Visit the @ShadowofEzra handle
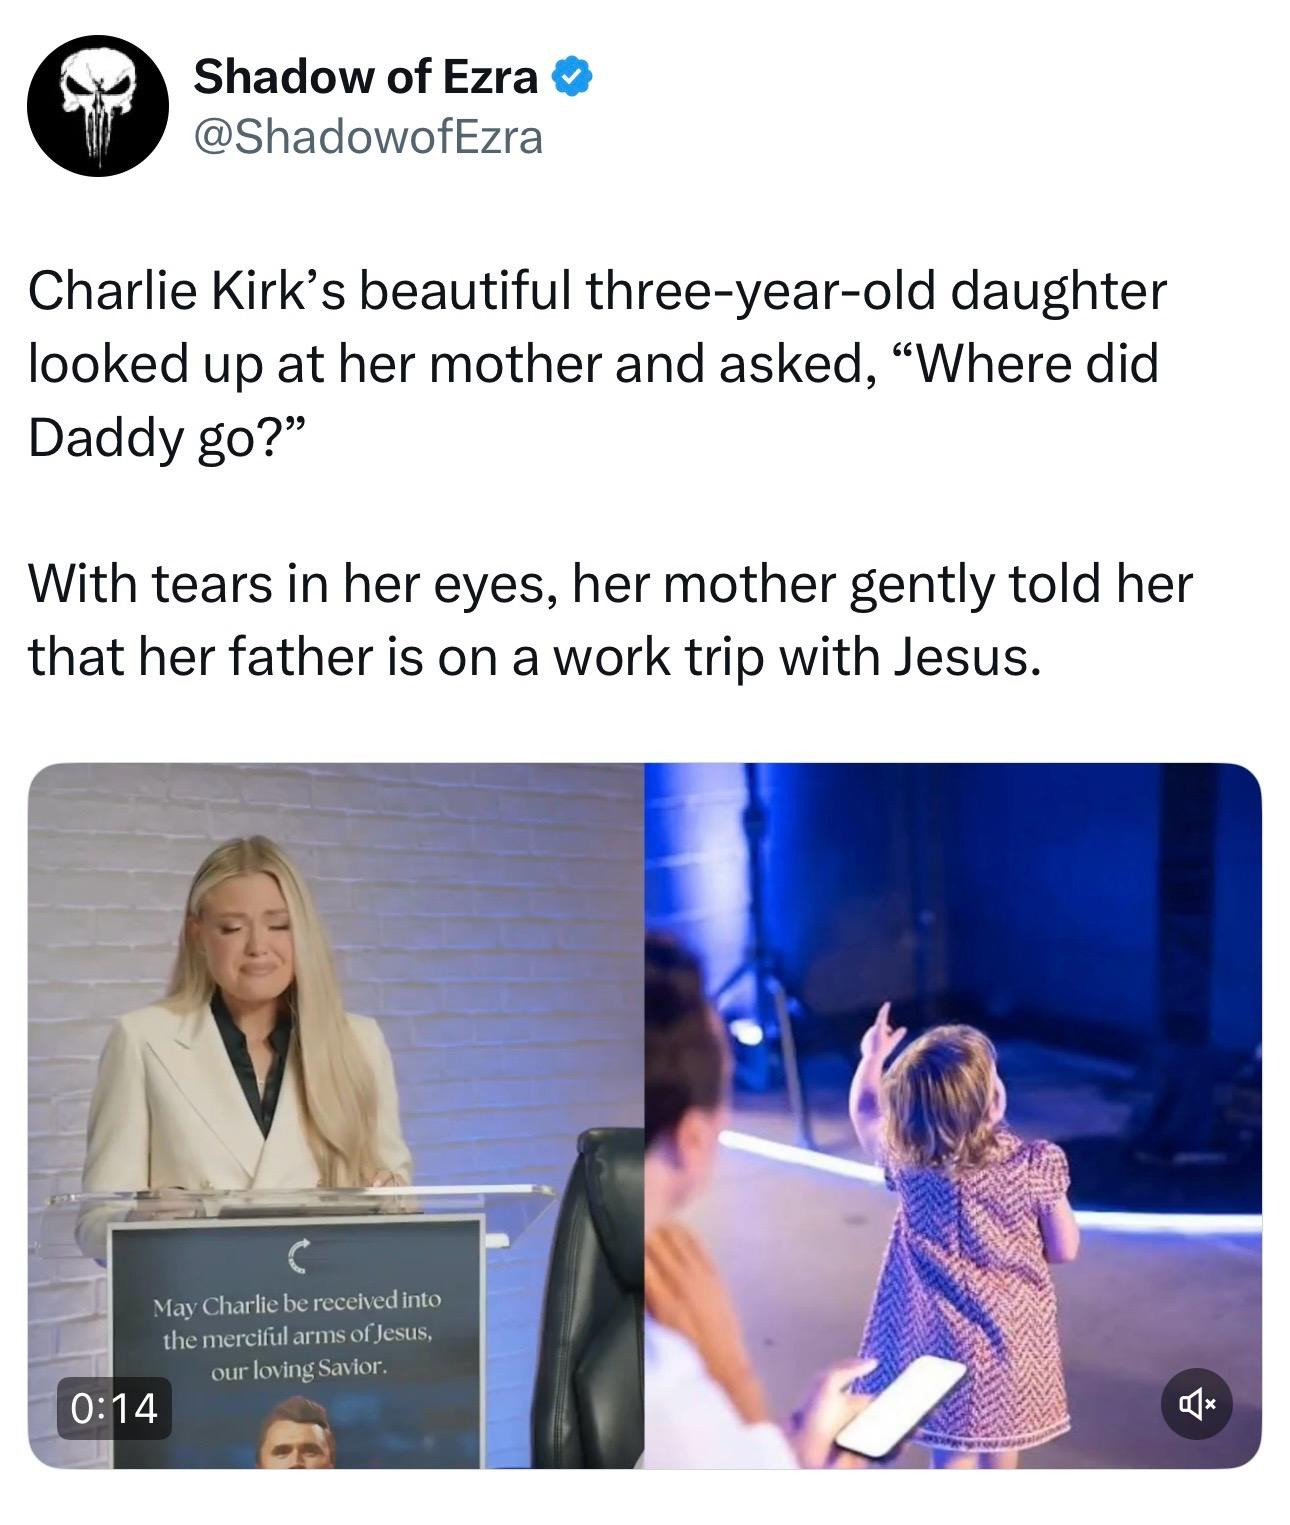This screenshot has height=1525, width=1290. click(368, 137)
